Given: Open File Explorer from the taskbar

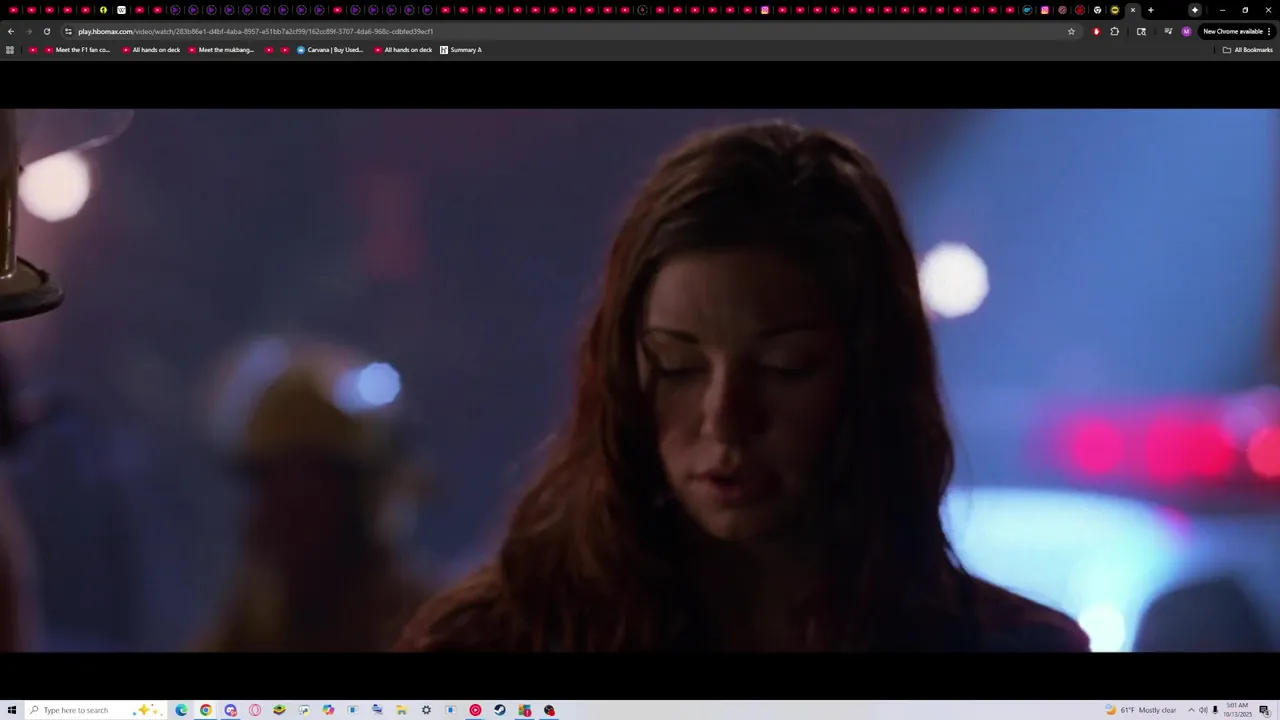Looking at the screenshot, I should 401,710.
